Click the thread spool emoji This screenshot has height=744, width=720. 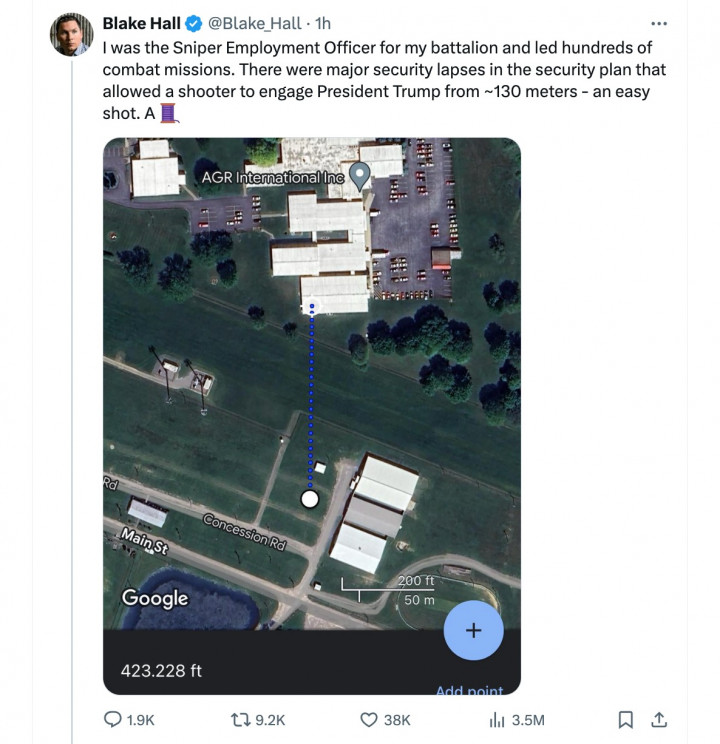(x=169, y=113)
